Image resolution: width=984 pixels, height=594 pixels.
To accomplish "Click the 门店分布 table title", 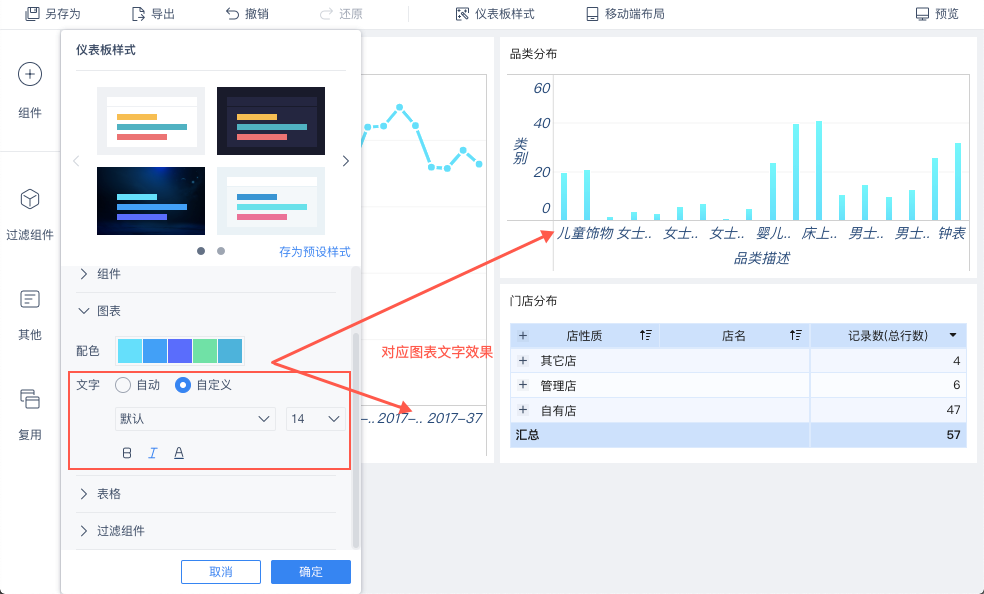I will 533,301.
